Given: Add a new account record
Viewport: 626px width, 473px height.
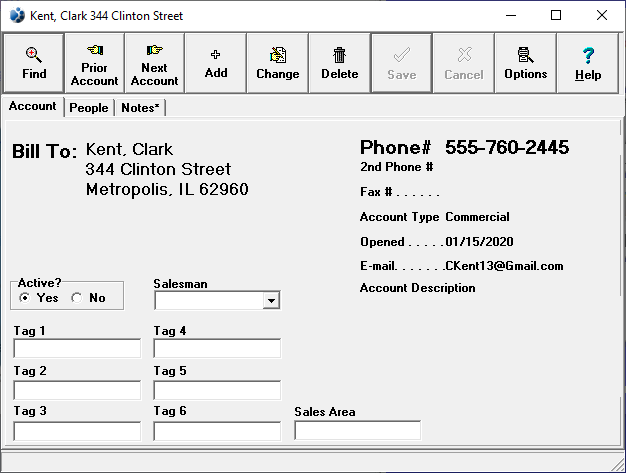Looking at the screenshot, I should pyautogui.click(x=216, y=63).
